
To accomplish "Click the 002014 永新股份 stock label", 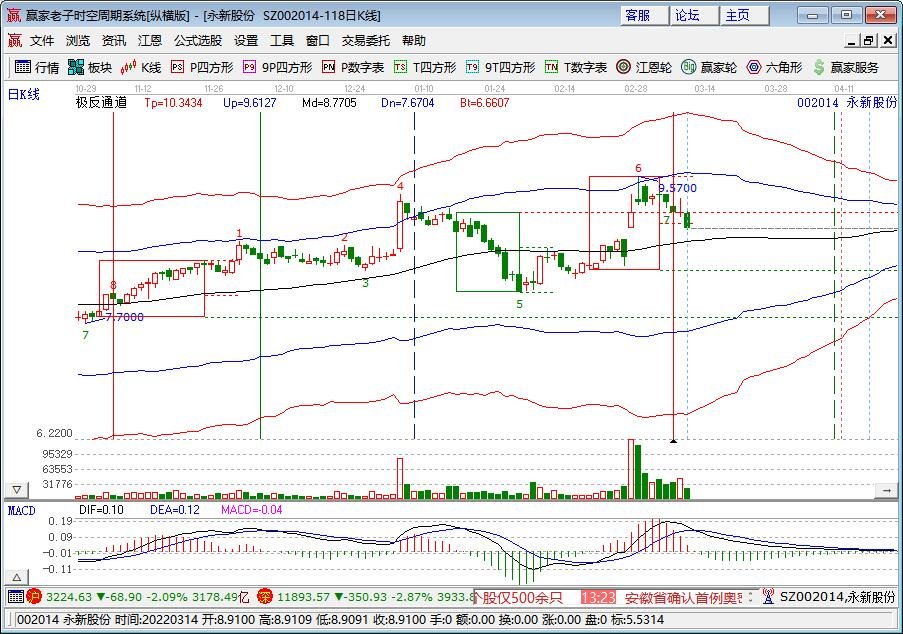I will pos(847,102).
